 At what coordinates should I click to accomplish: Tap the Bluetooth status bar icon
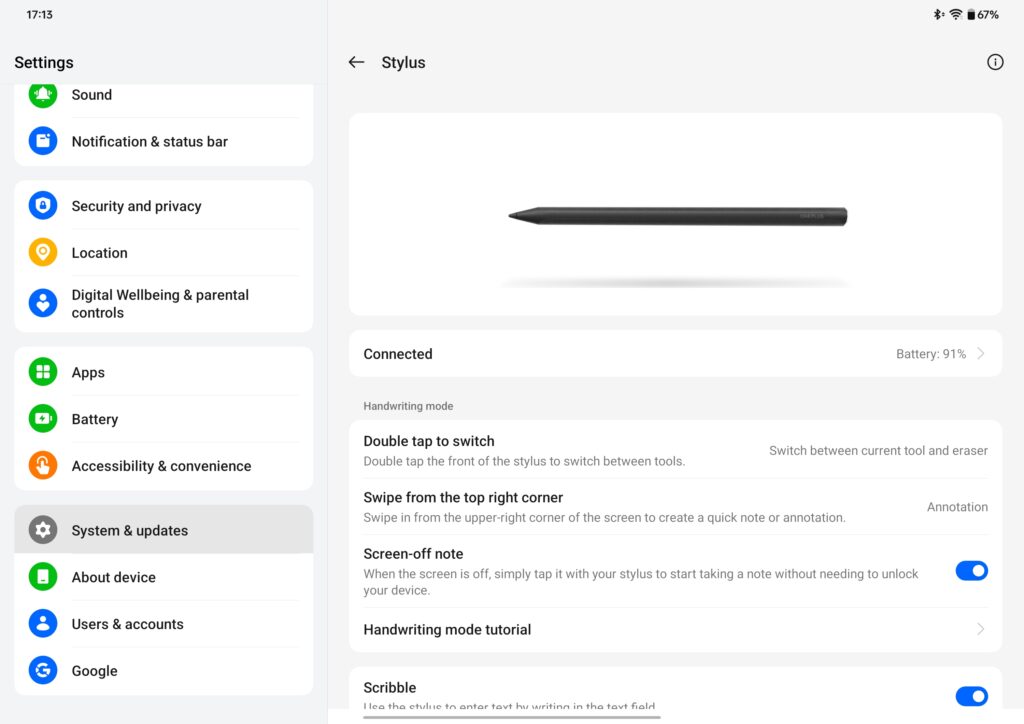pyautogui.click(x=938, y=14)
